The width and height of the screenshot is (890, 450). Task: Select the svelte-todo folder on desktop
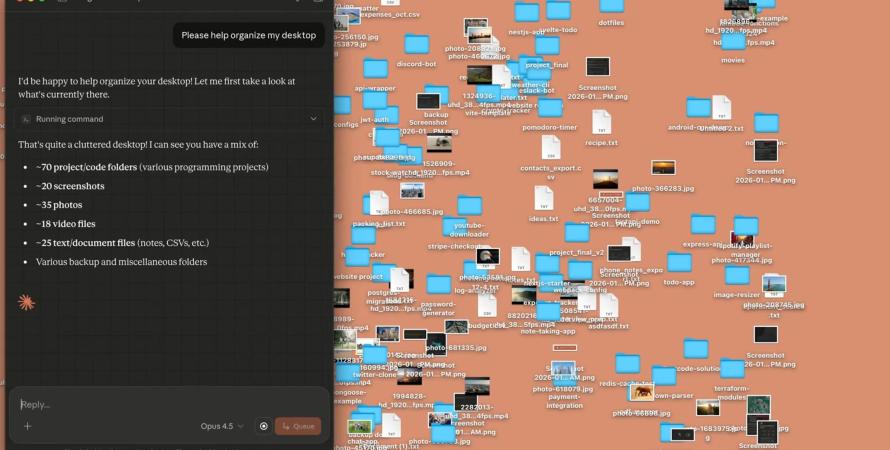[x=559, y=10]
